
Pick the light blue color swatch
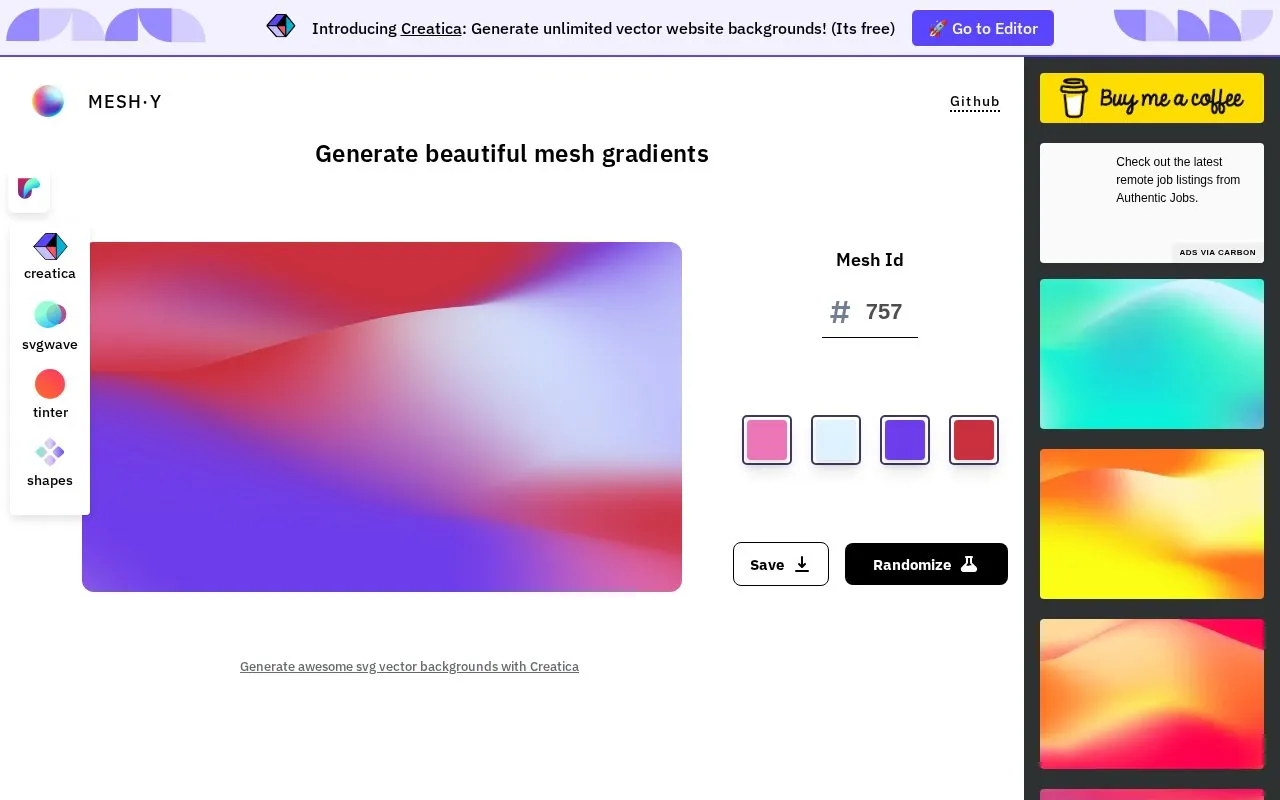click(836, 440)
